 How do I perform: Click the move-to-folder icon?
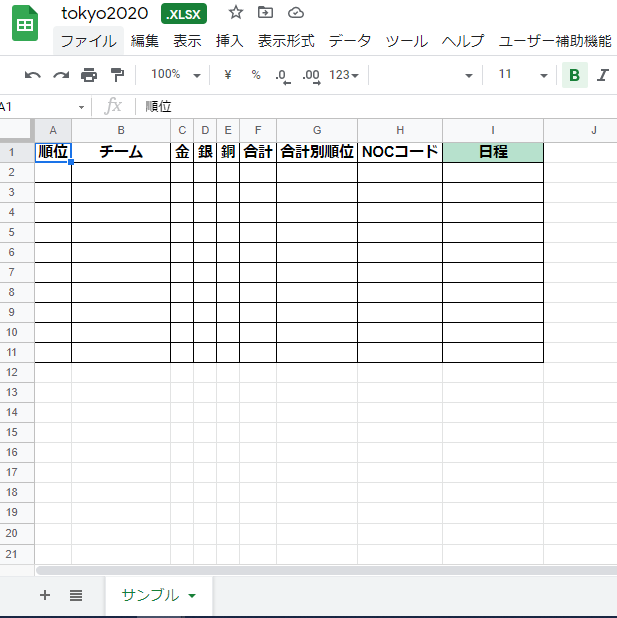click(x=265, y=13)
